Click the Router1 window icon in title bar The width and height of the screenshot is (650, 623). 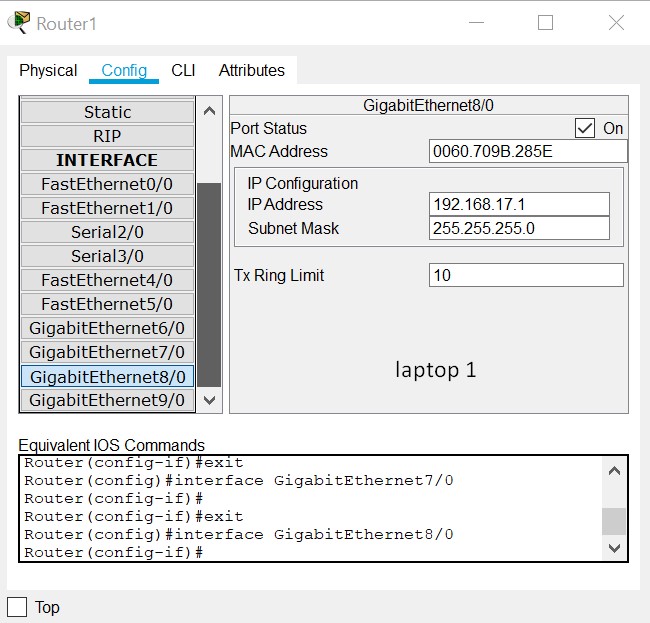[x=18, y=23]
